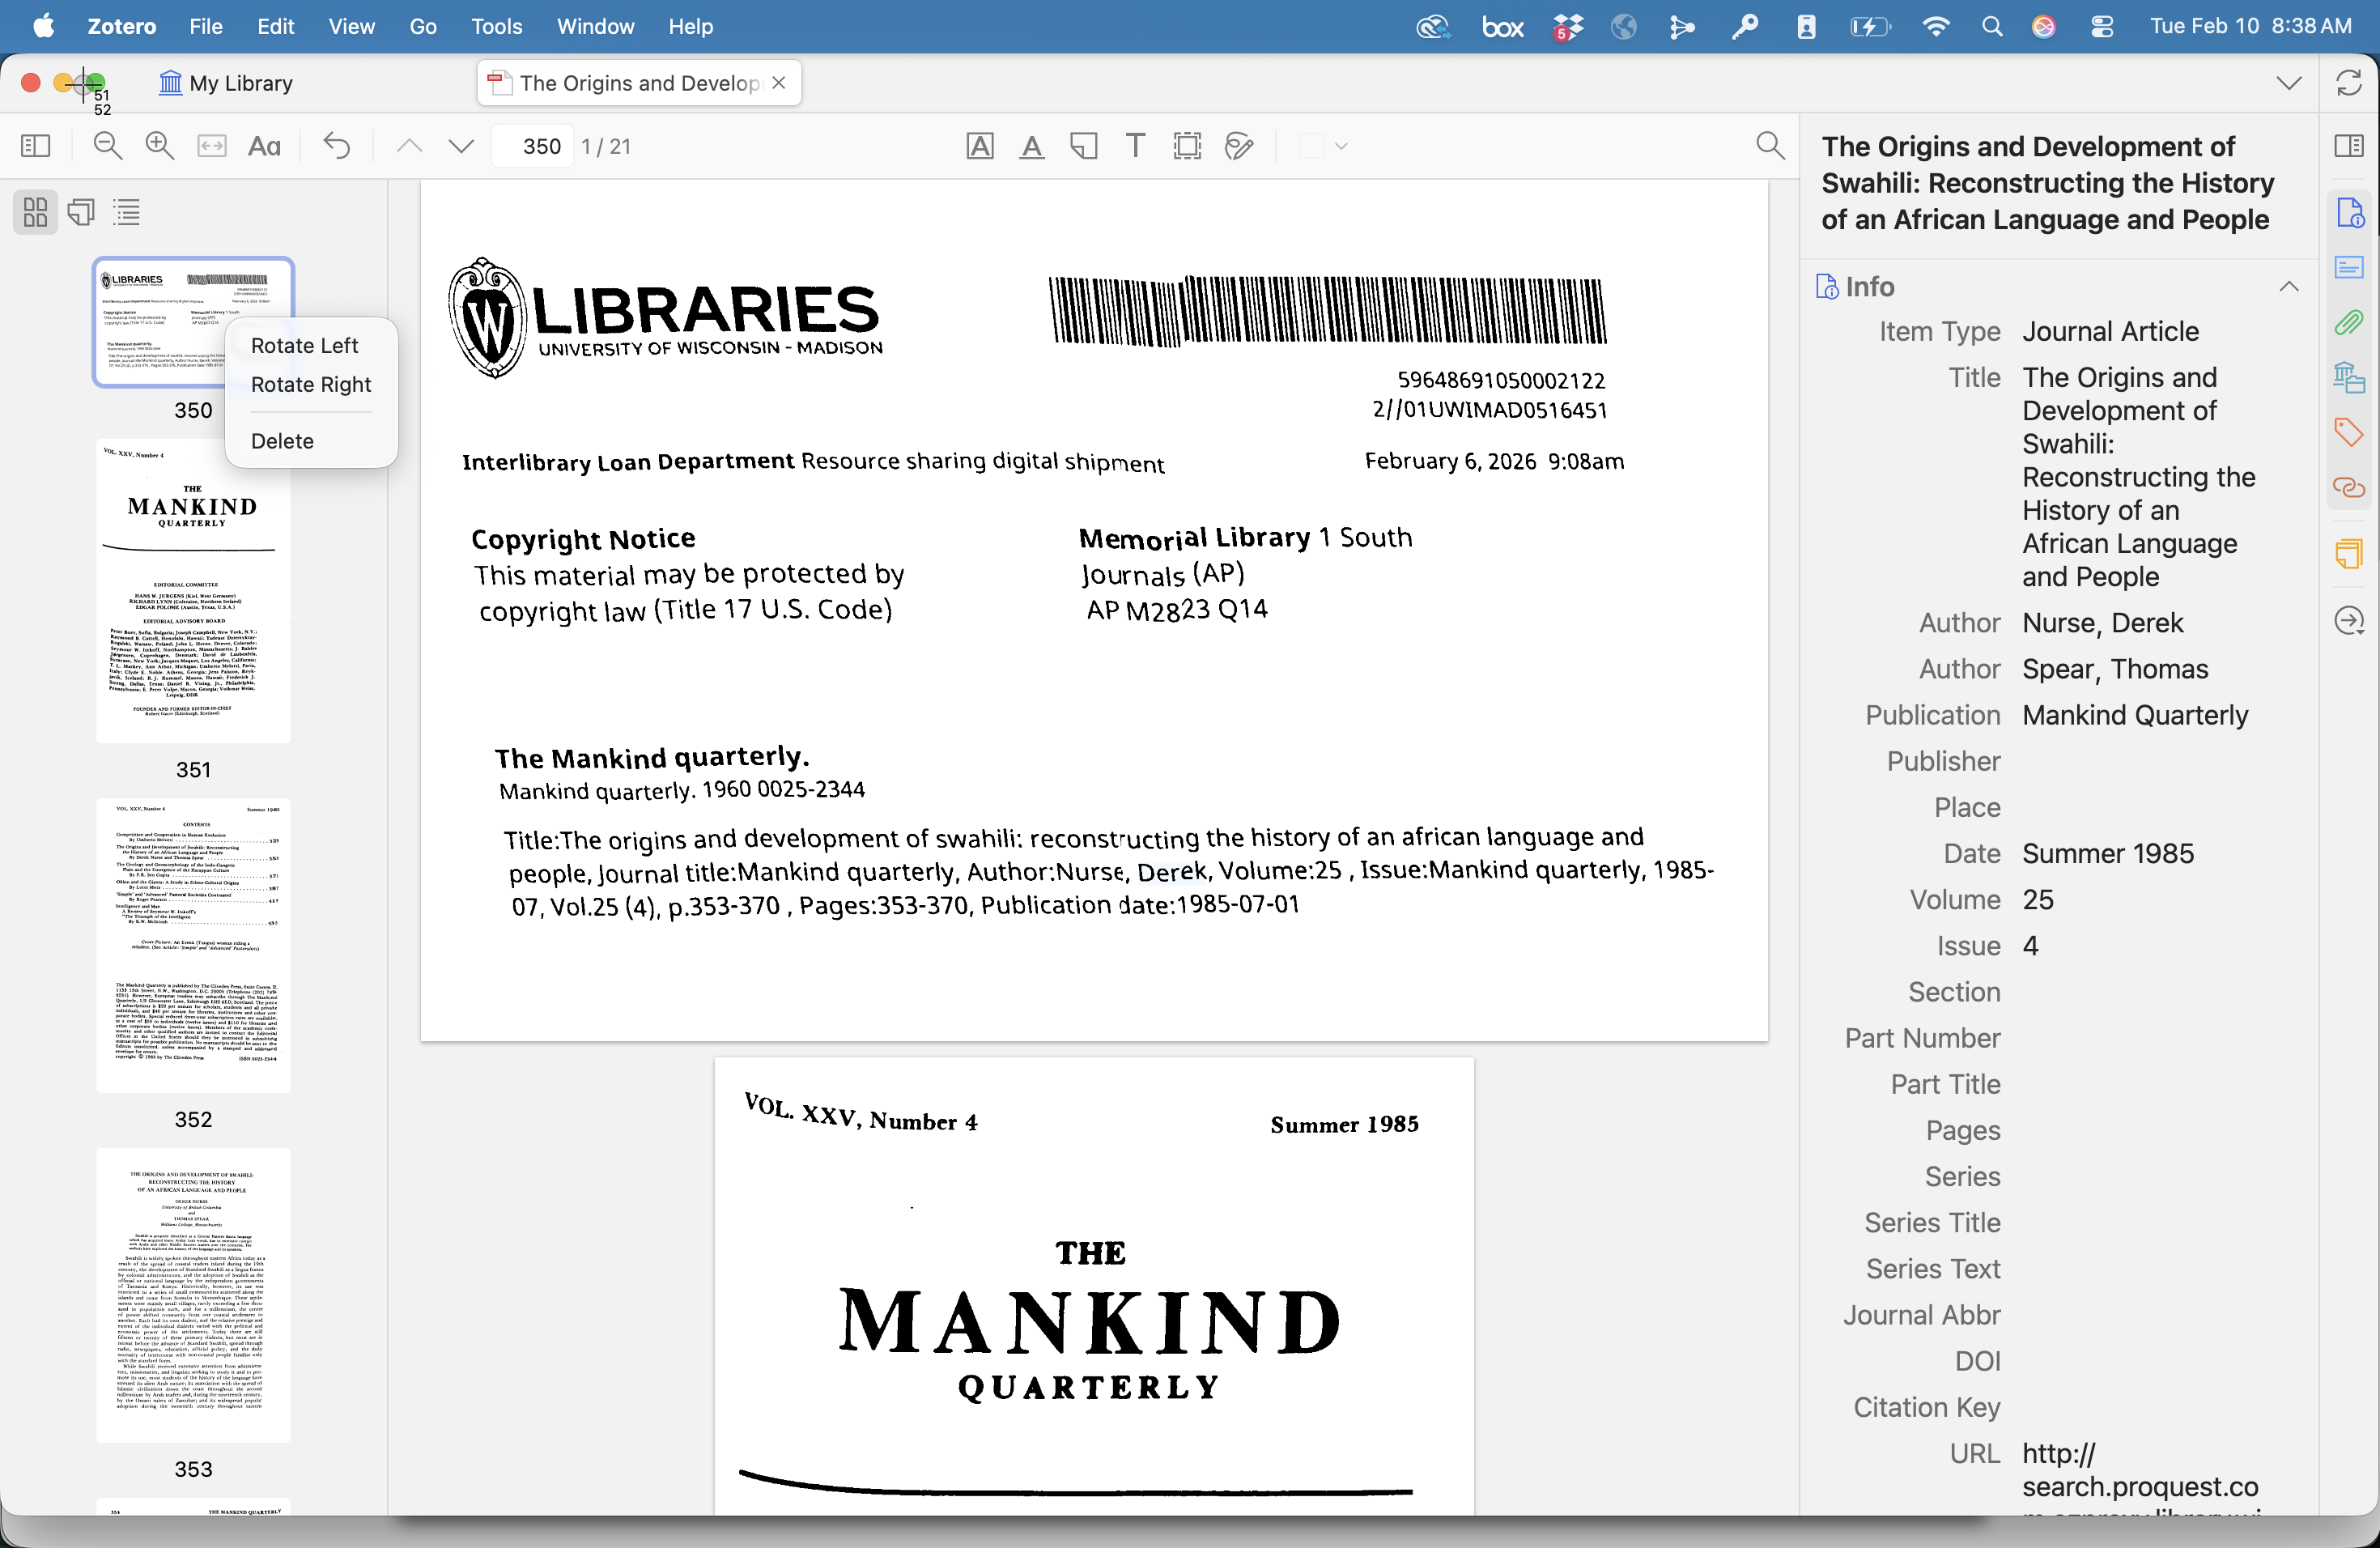The height and width of the screenshot is (1548, 2380).
Task: Toggle the right item pane
Action: pos(2348,146)
